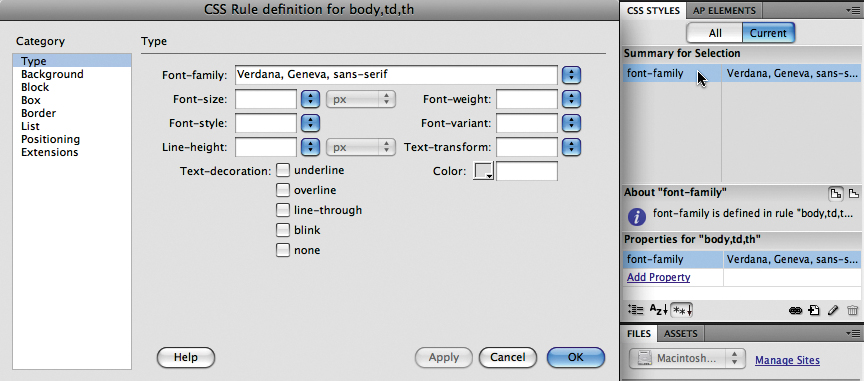Select the Background category
The width and height of the screenshot is (864, 381).
tap(72, 74)
